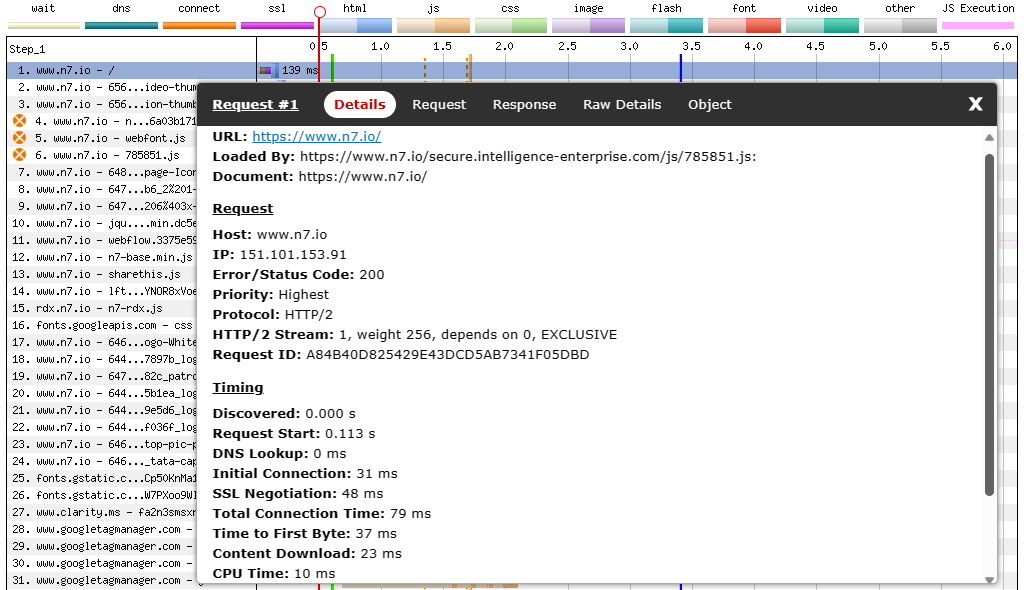Viewport: 1031px width, 590px height.
Task: Click the red timeline marker handle
Action: tap(318, 12)
